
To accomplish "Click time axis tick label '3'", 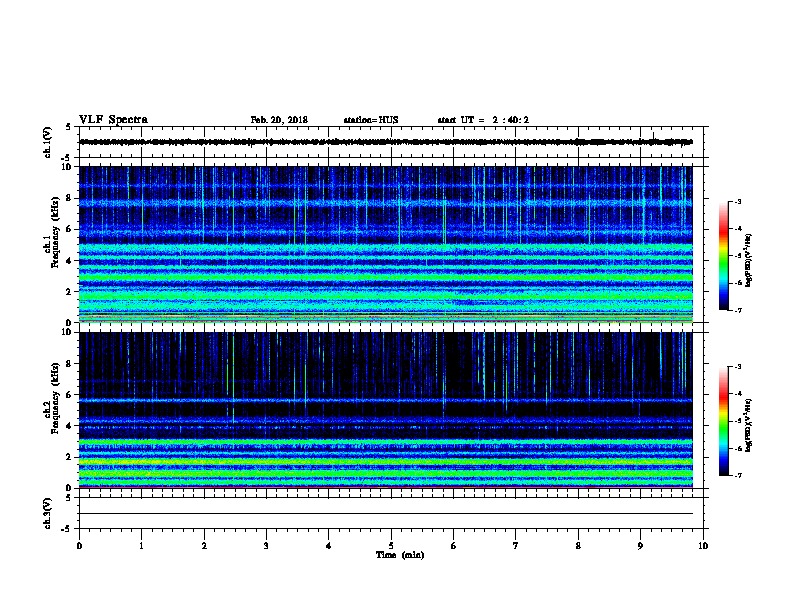I will (266, 545).
